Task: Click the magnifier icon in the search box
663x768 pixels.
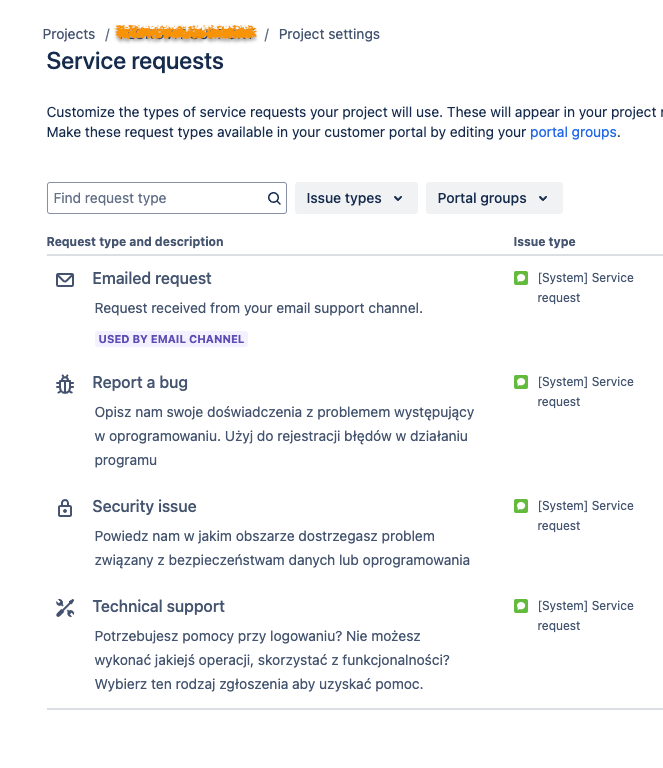Action: (x=274, y=198)
